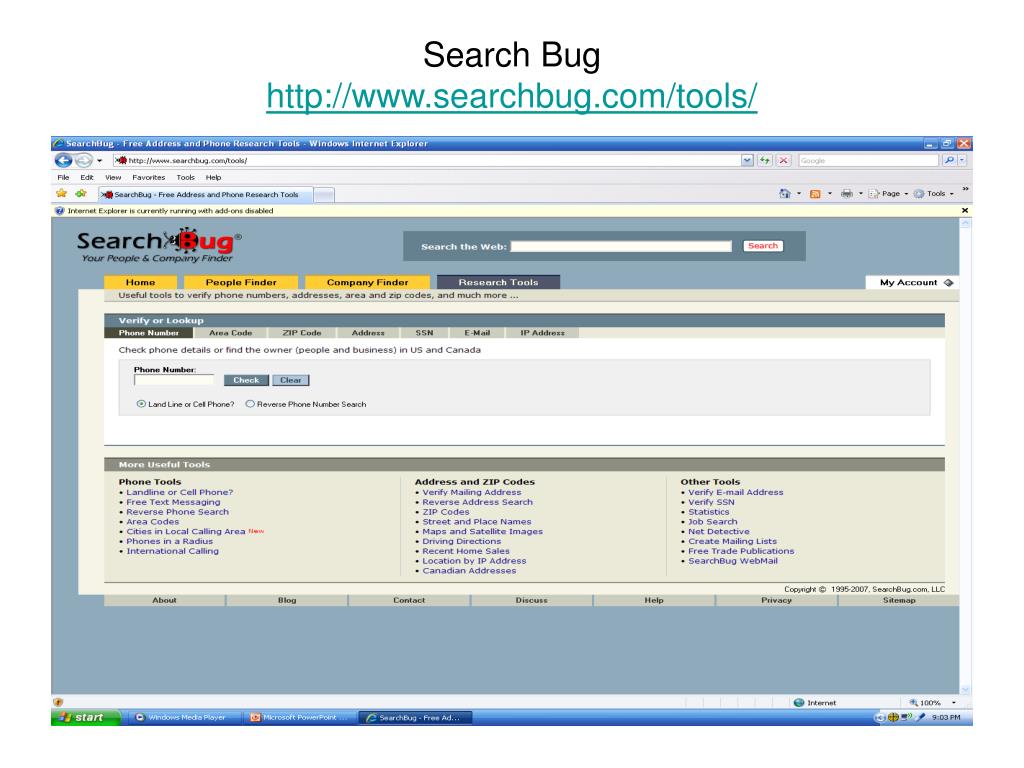Switch to the SSN lookup tab
Image resolution: width=1024 pixels, height=768 pixels.
tap(424, 333)
